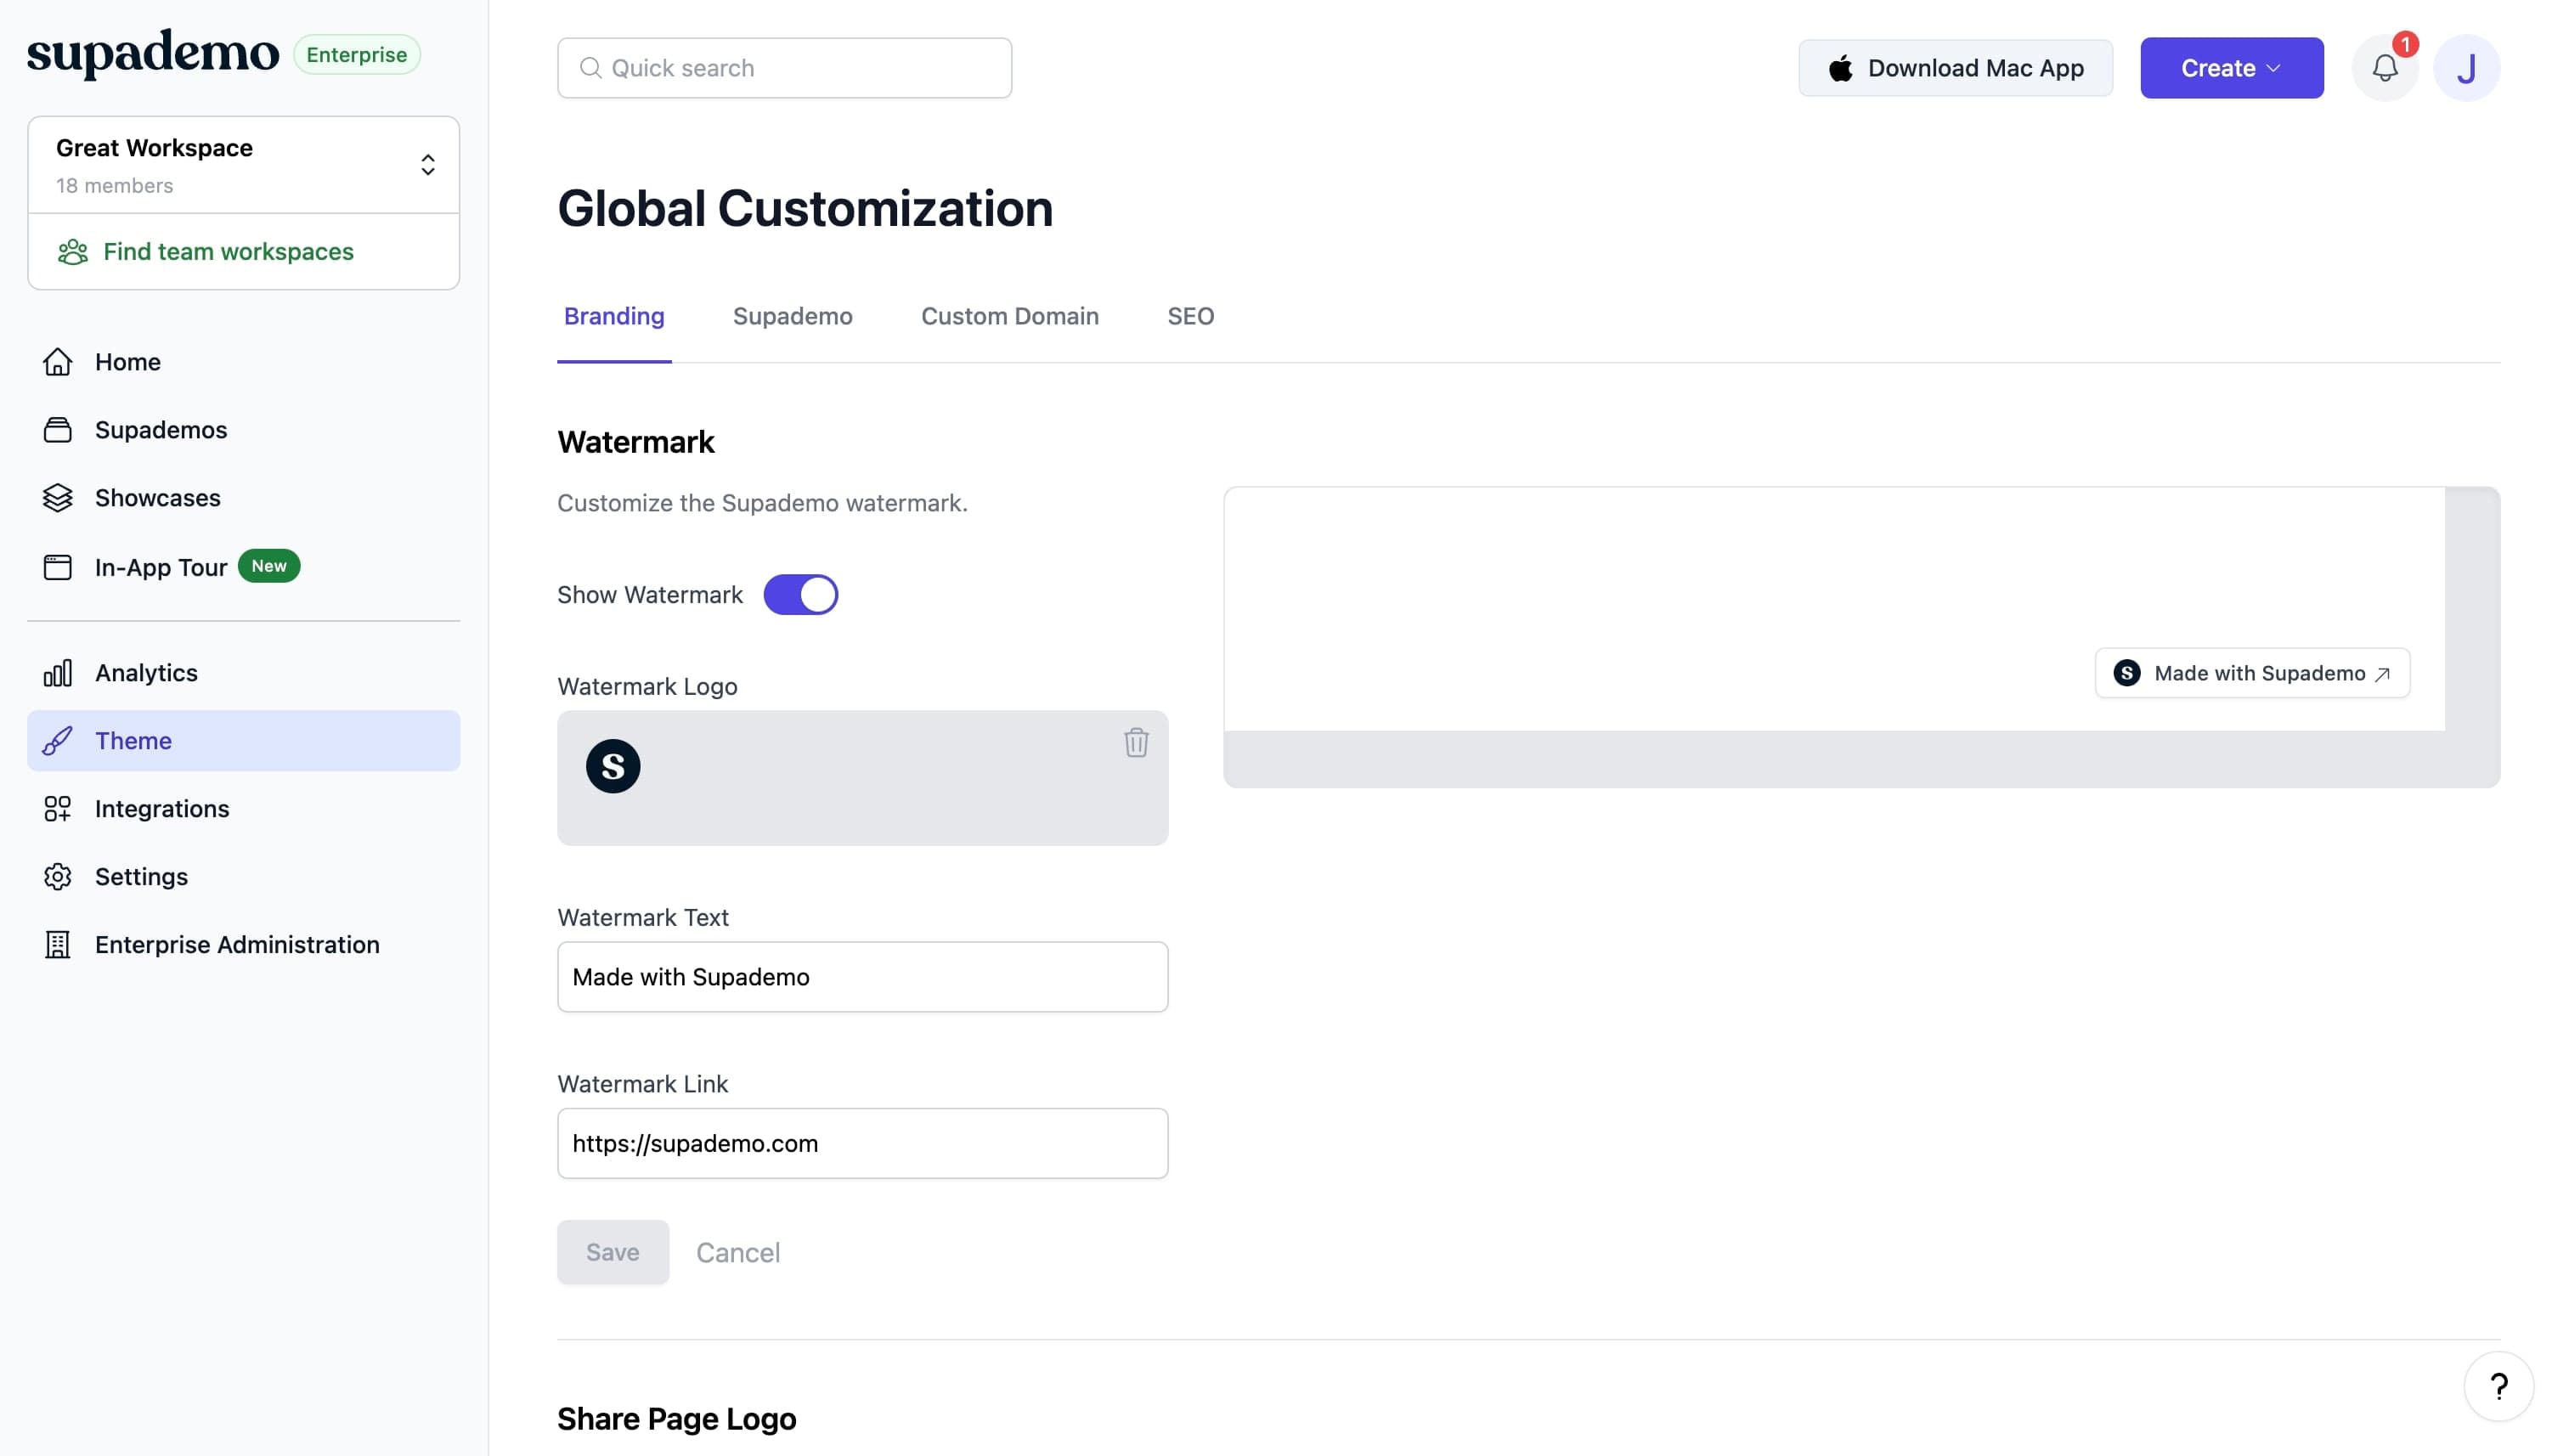Select Theme in sidebar
The height and width of the screenshot is (1456, 2569).
[243, 741]
